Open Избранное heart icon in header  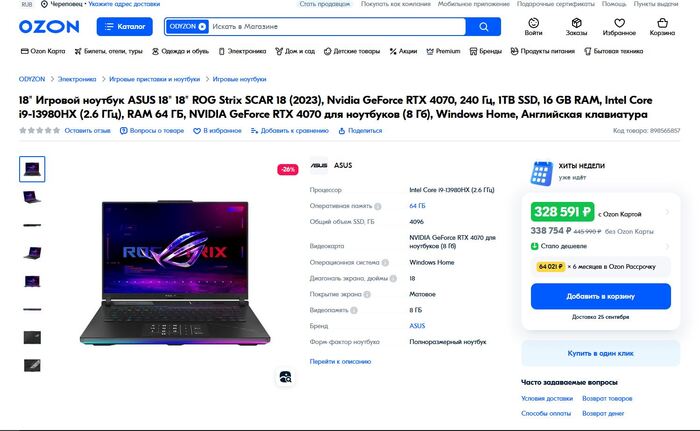[619, 23]
